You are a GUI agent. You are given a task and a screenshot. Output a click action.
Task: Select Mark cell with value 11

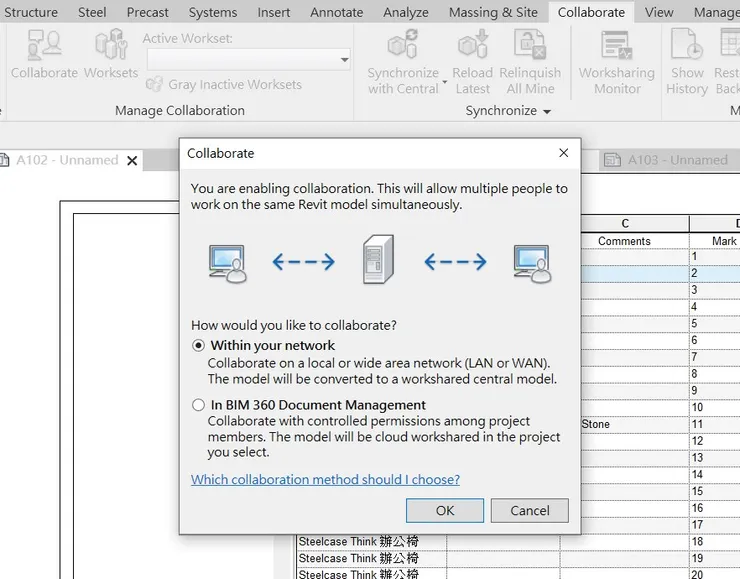pos(715,424)
